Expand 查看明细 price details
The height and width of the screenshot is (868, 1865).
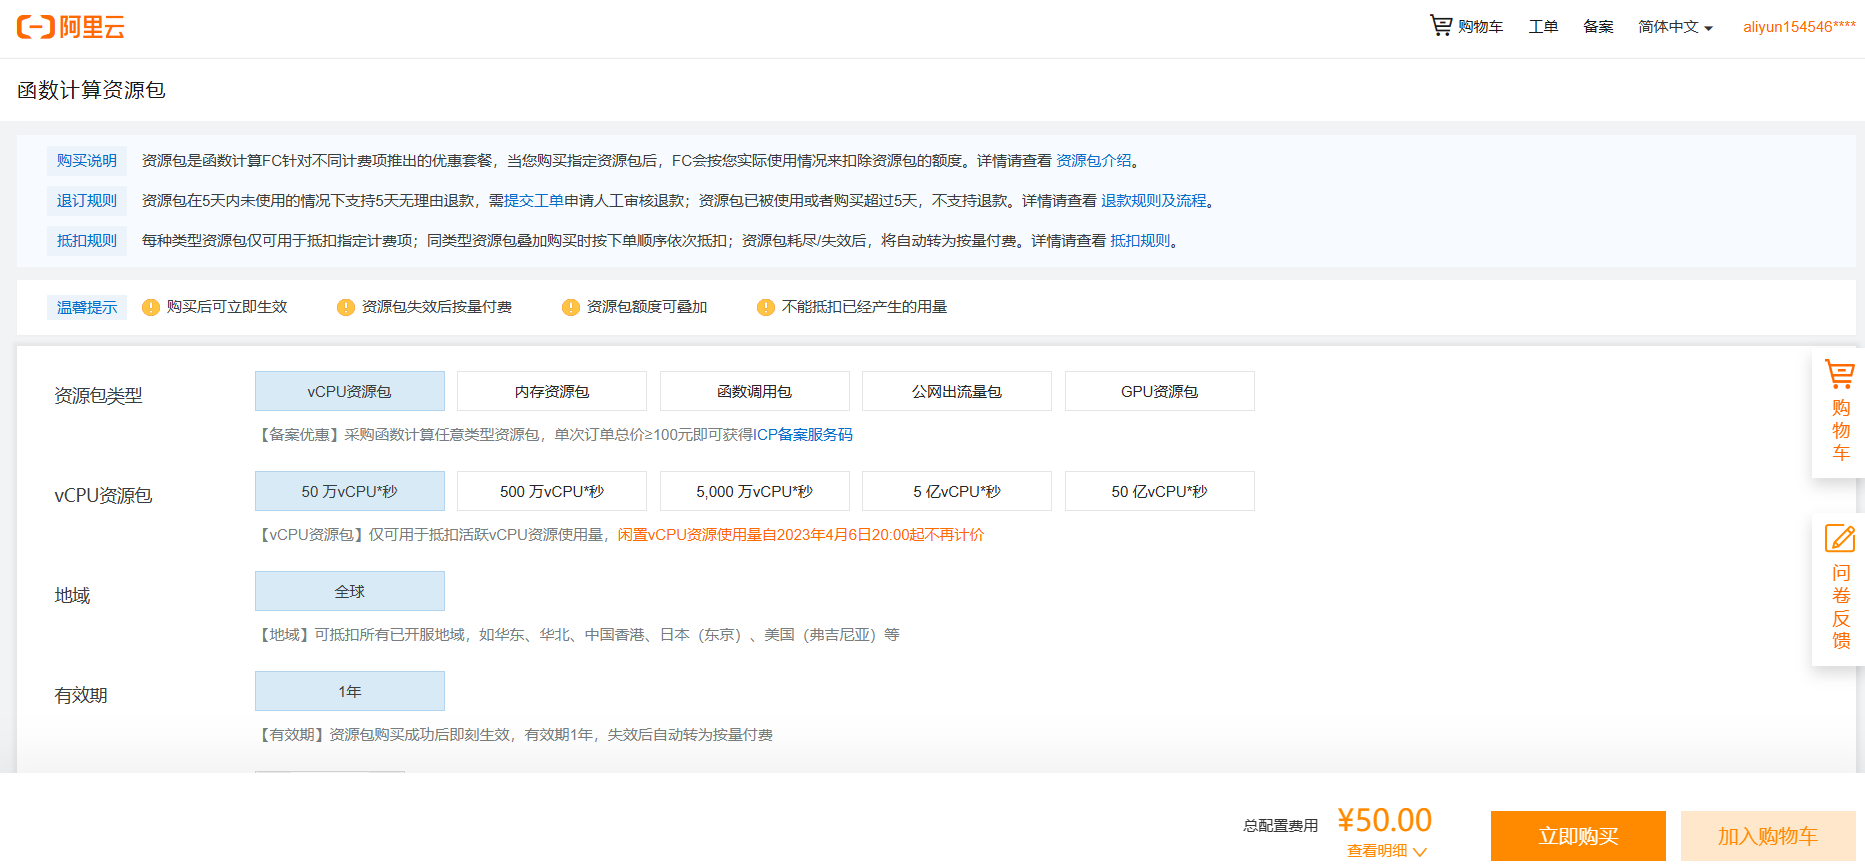pos(1387,851)
